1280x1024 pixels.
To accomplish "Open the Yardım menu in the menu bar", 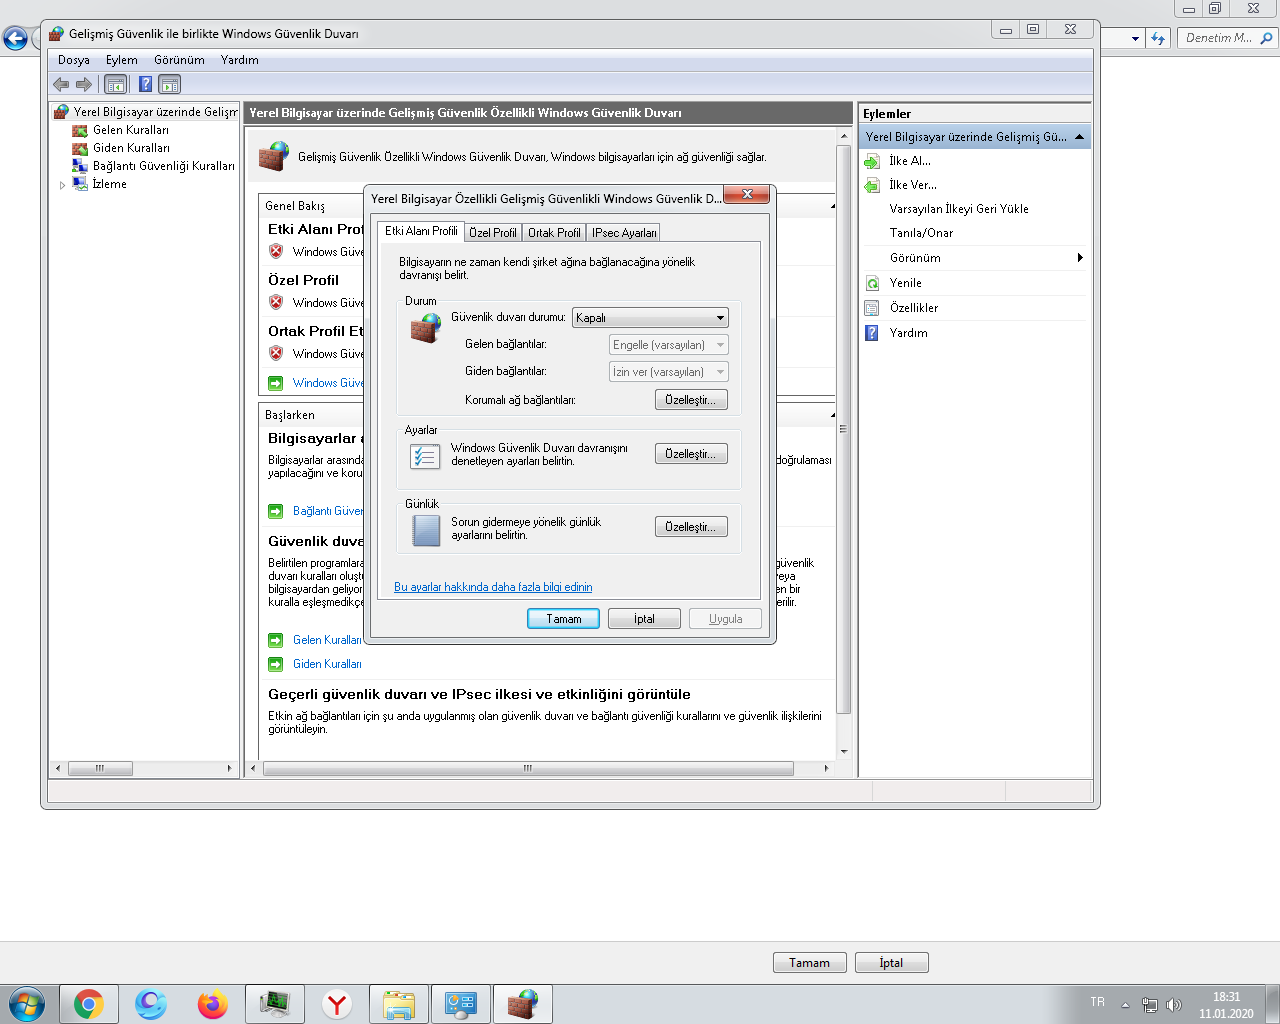I will click(x=240, y=60).
